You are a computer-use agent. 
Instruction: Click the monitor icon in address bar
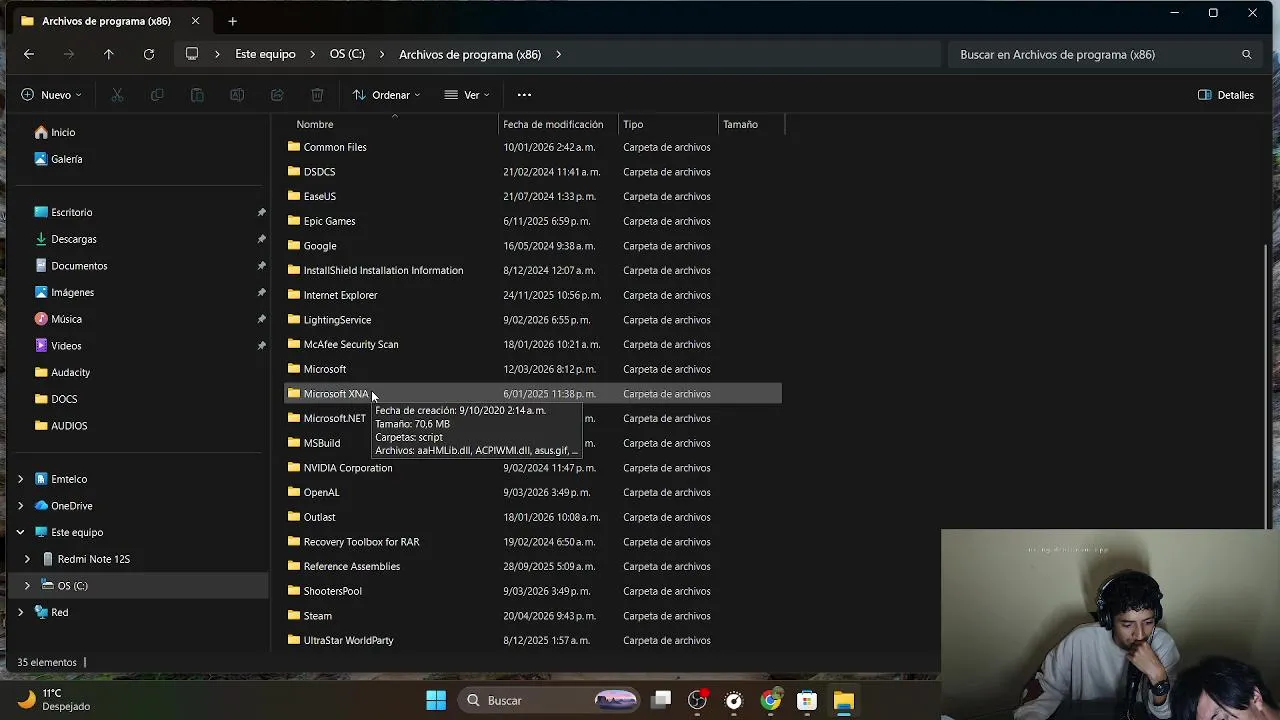point(192,54)
